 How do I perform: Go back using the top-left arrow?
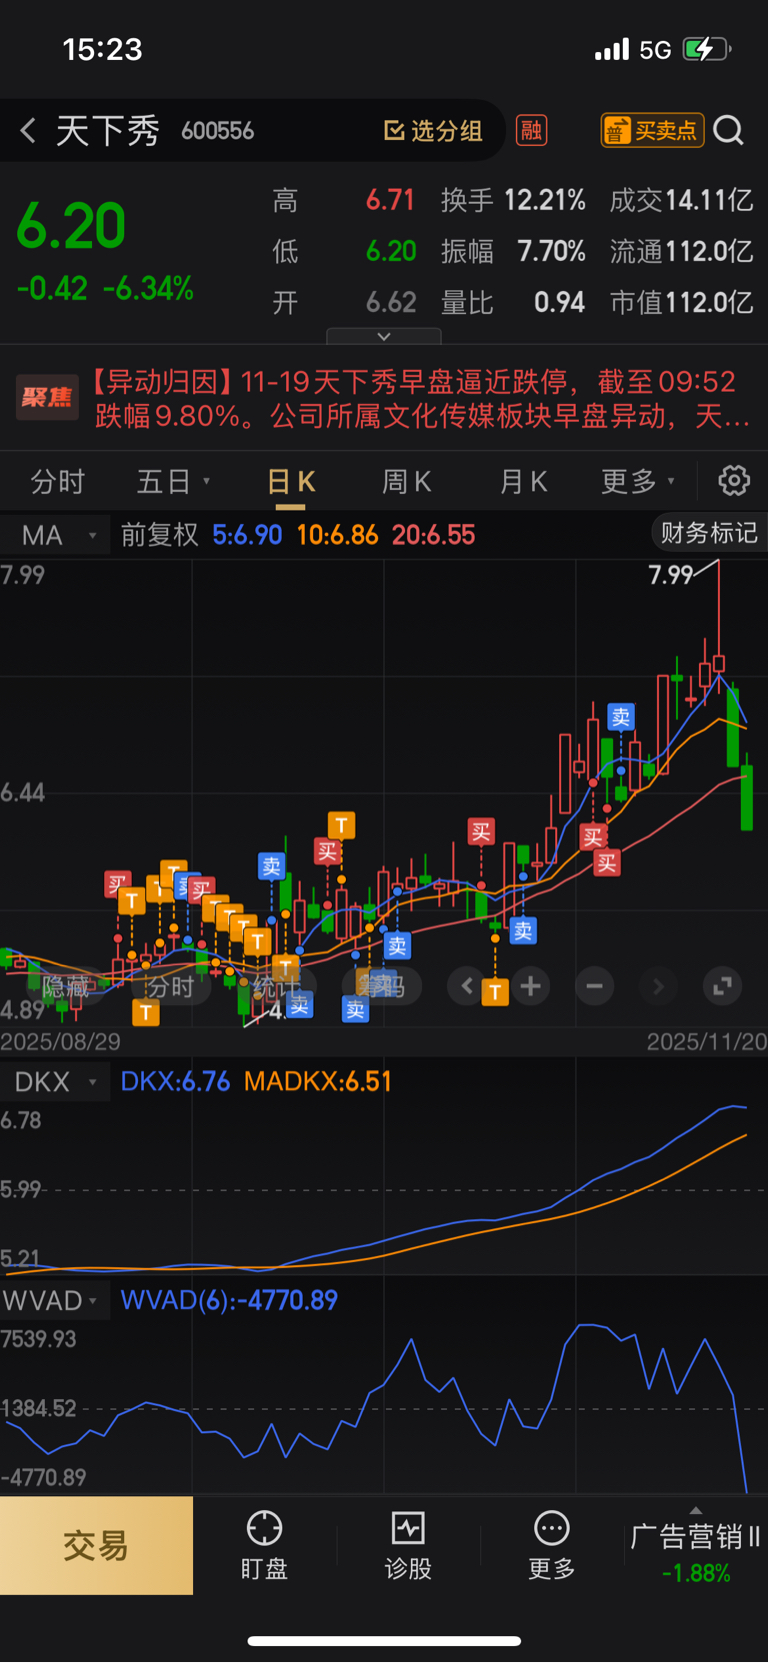pyautogui.click(x=28, y=130)
